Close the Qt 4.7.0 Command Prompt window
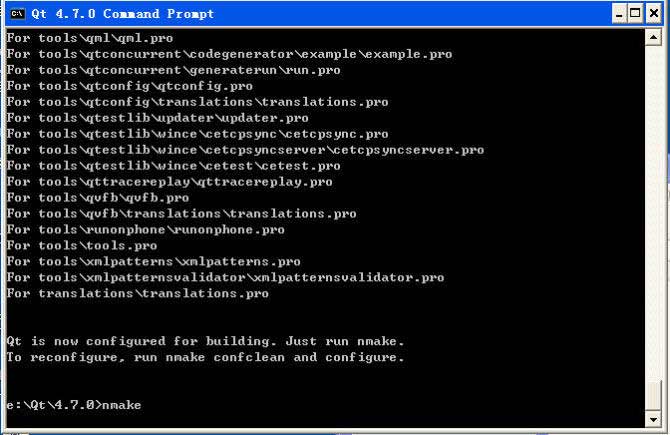Viewport: 670px width, 435px height. point(653,14)
